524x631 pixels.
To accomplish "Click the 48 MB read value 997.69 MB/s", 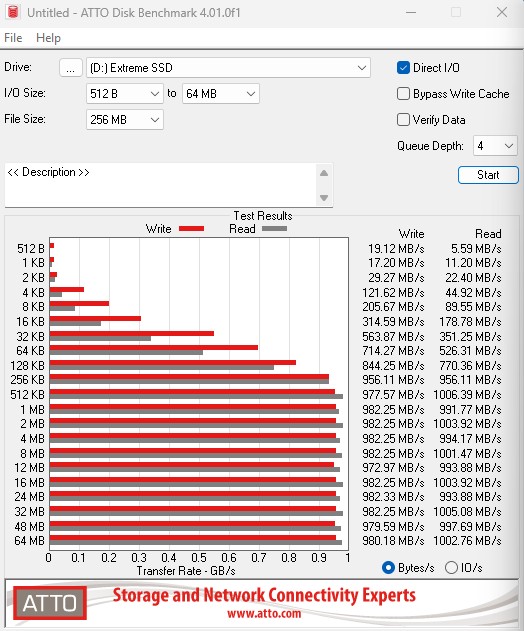I will coord(470,526).
